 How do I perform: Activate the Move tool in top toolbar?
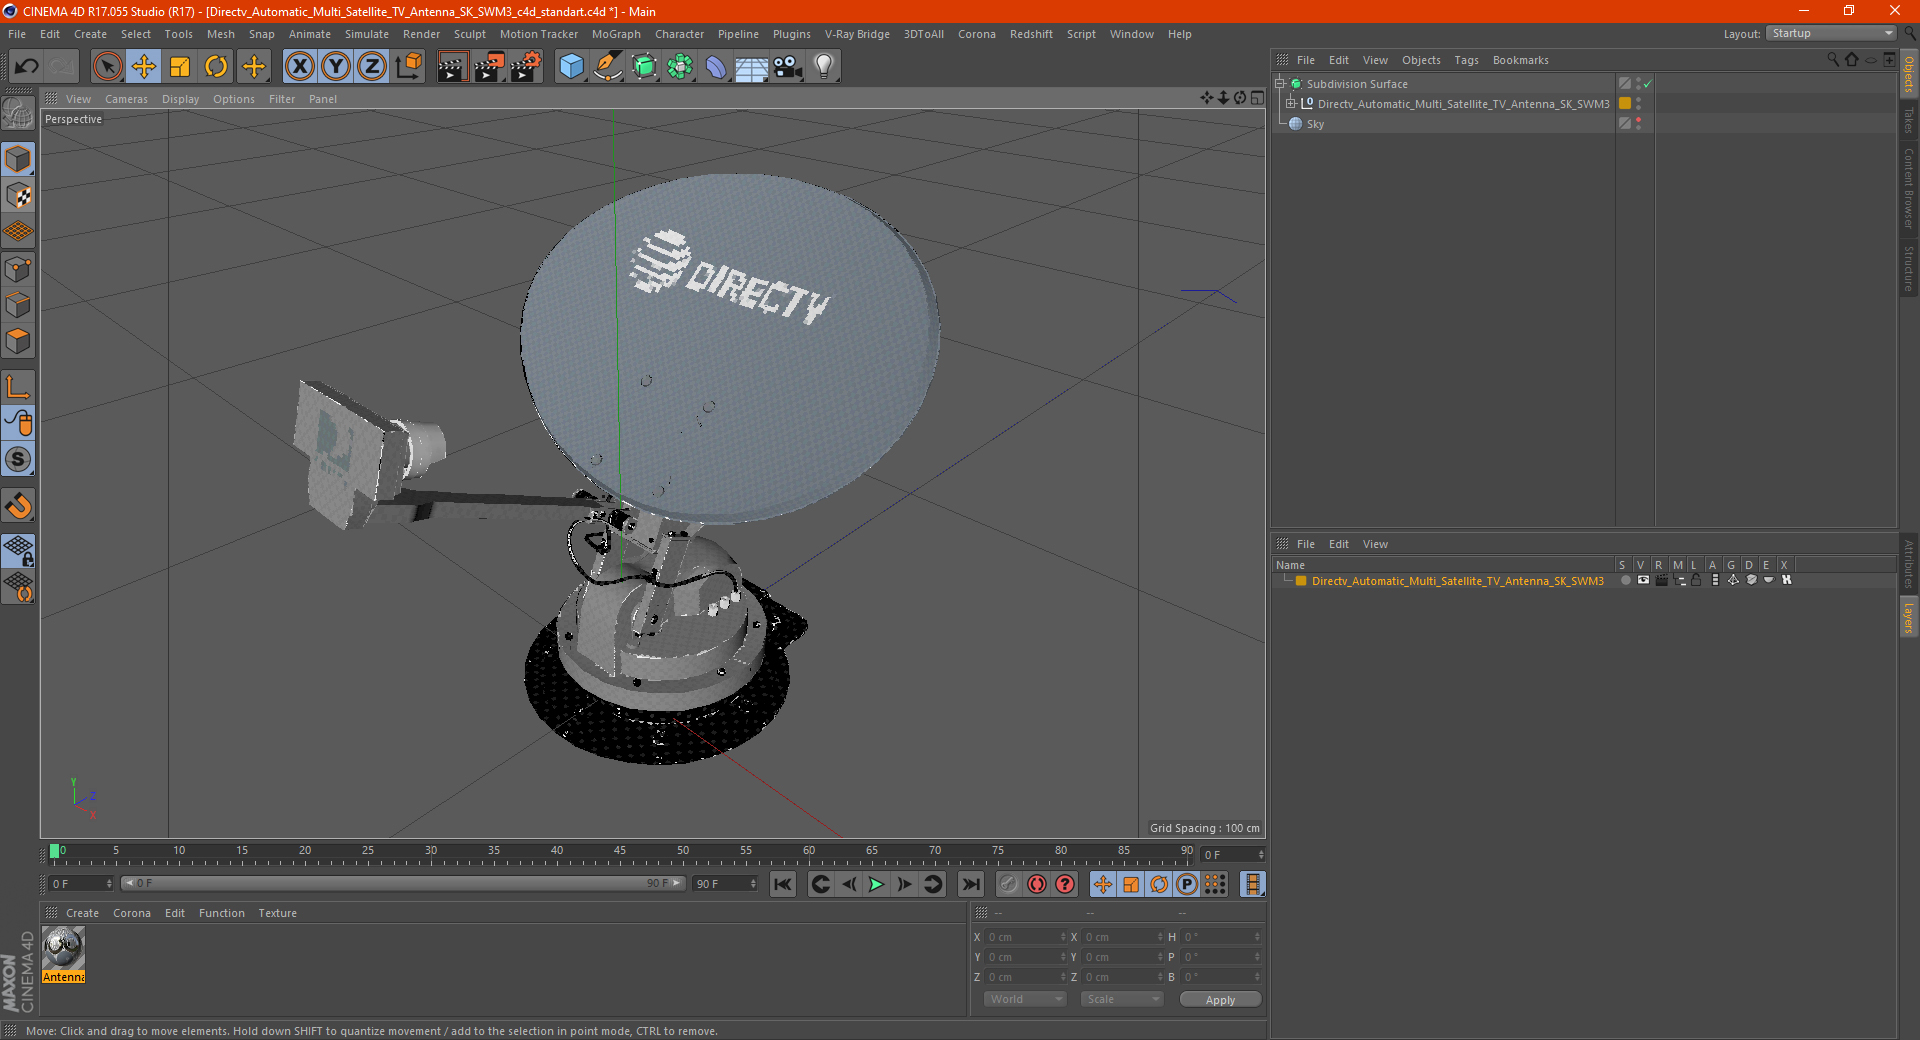tap(144, 67)
